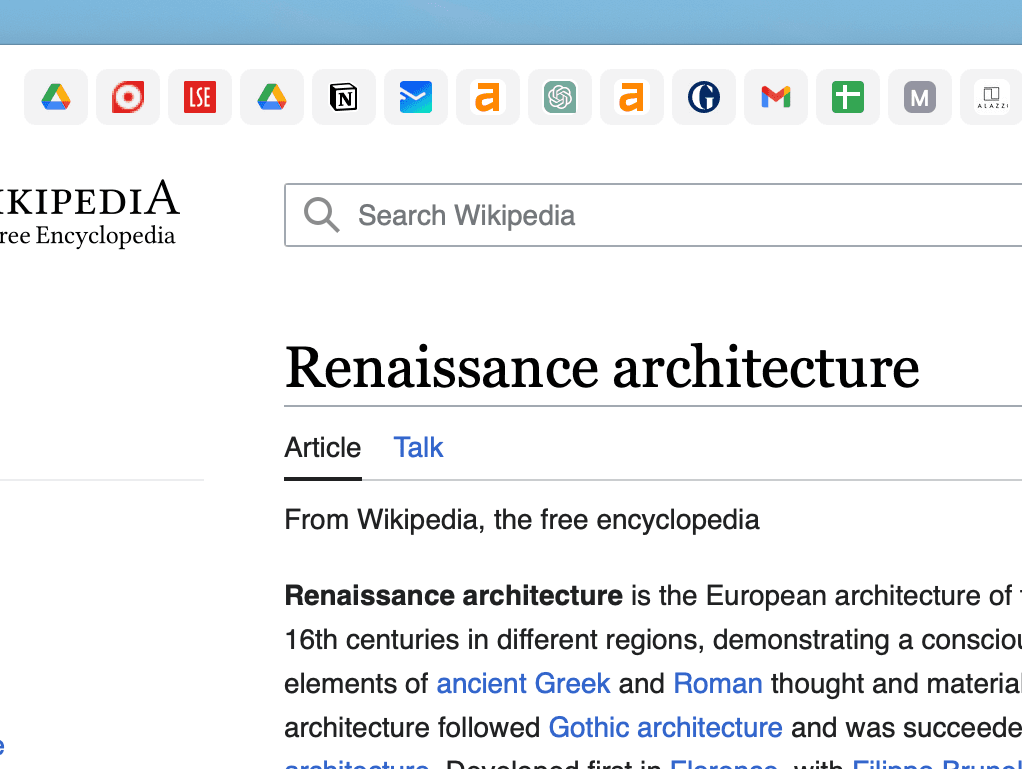Launch Gmail from the bookmarks bar
This screenshot has width=1022, height=769.
[x=776, y=97]
